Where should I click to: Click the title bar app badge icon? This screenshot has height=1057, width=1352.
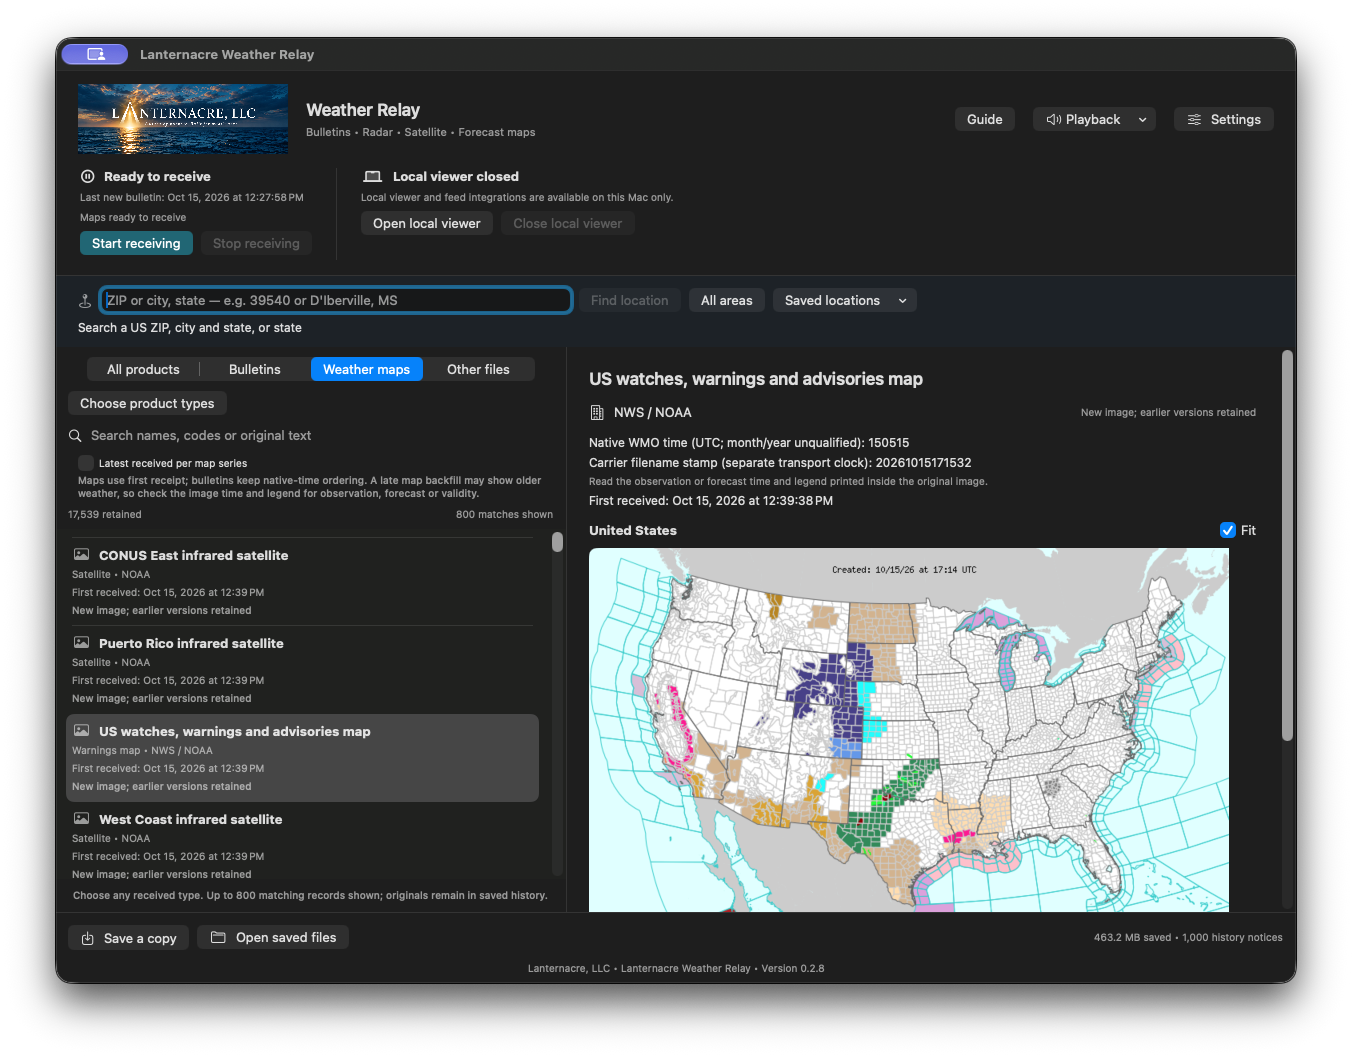click(x=95, y=54)
